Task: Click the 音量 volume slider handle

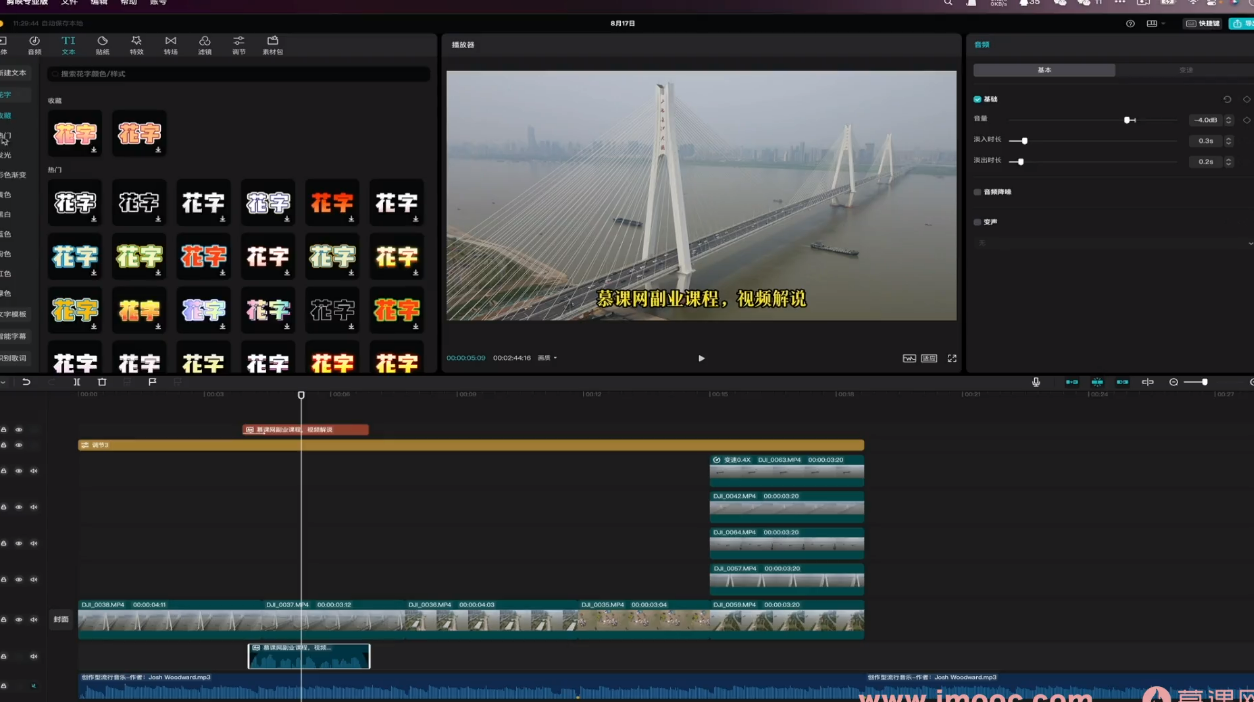Action: [x=1127, y=120]
